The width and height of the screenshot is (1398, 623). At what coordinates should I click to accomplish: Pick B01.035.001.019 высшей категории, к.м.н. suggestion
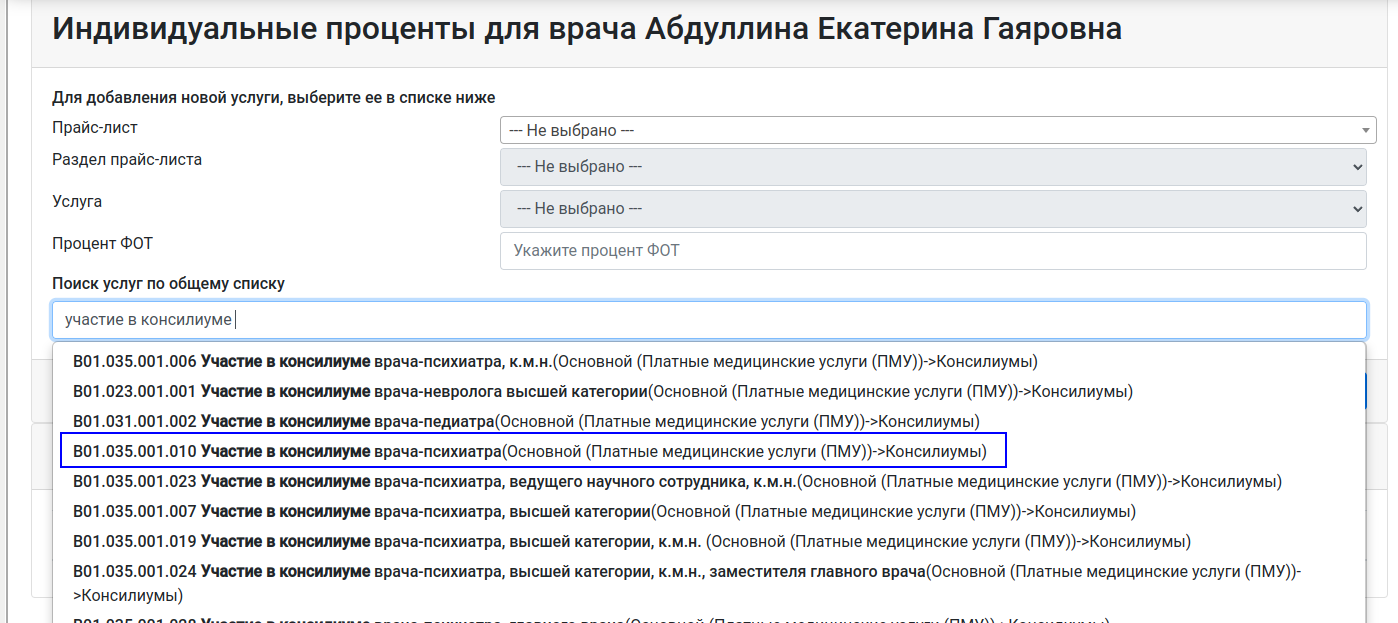tap(631, 541)
